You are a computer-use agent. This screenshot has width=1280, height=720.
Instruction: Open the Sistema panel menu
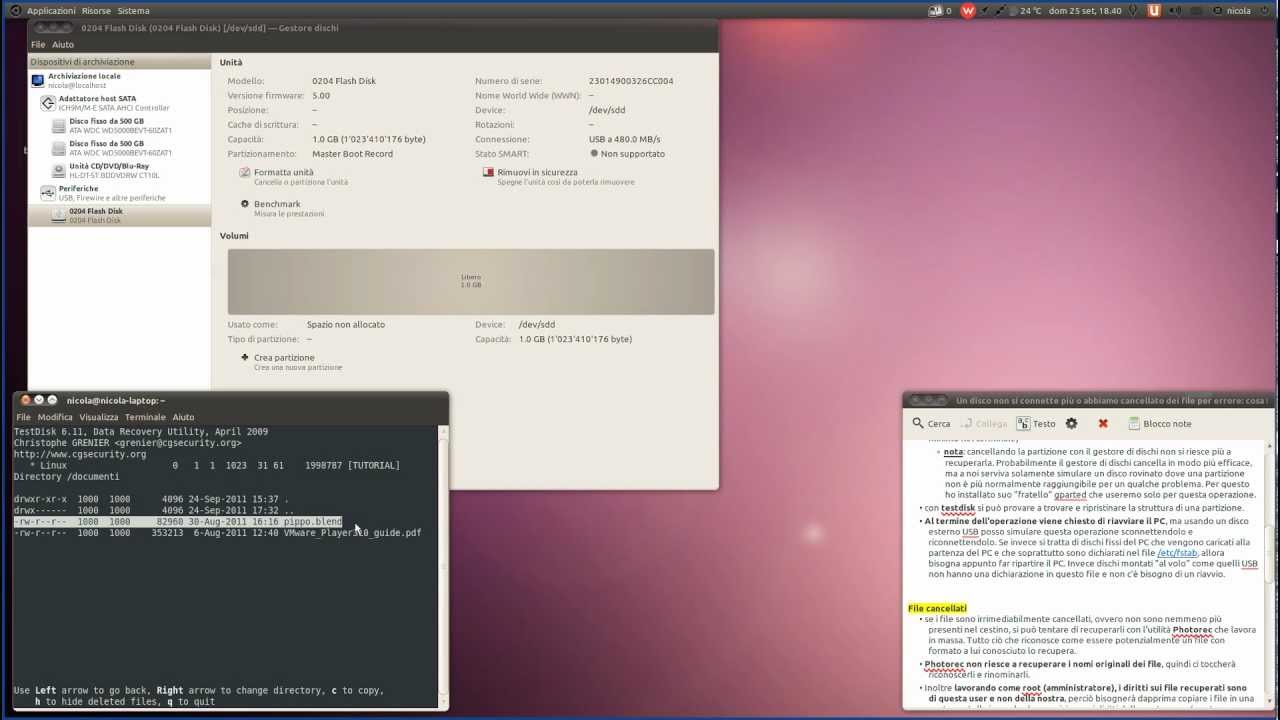click(x=133, y=11)
